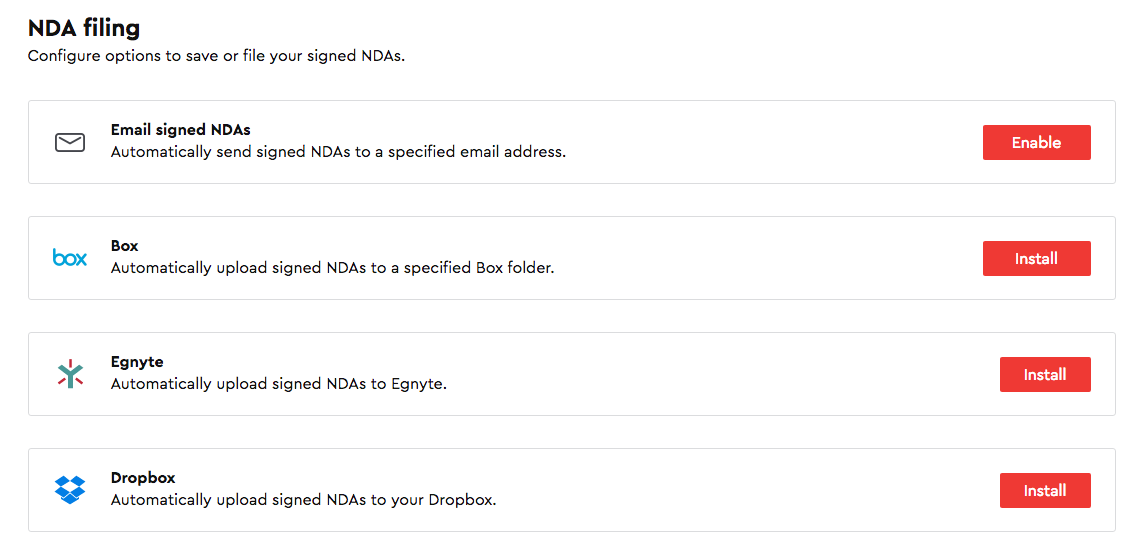
Task: Click the 'Egnyte' integration title text
Action: 137,362
